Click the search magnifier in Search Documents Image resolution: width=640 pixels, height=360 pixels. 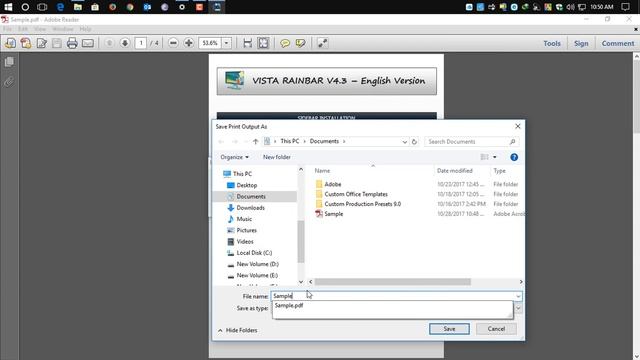pos(513,142)
